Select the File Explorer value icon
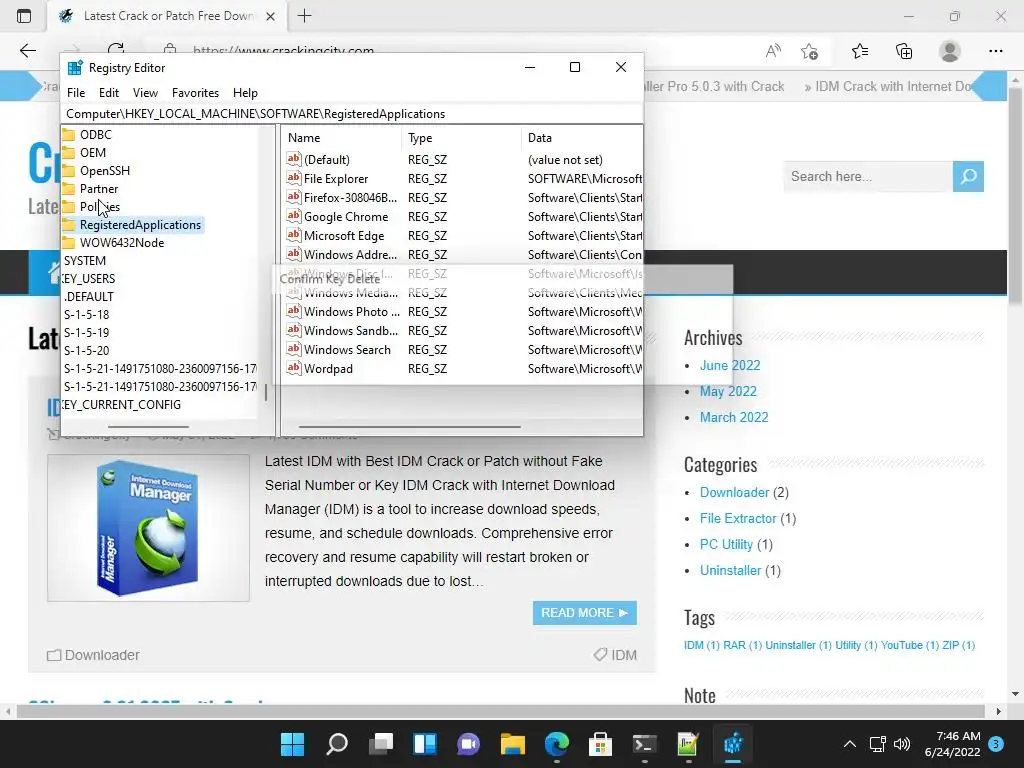 point(294,178)
